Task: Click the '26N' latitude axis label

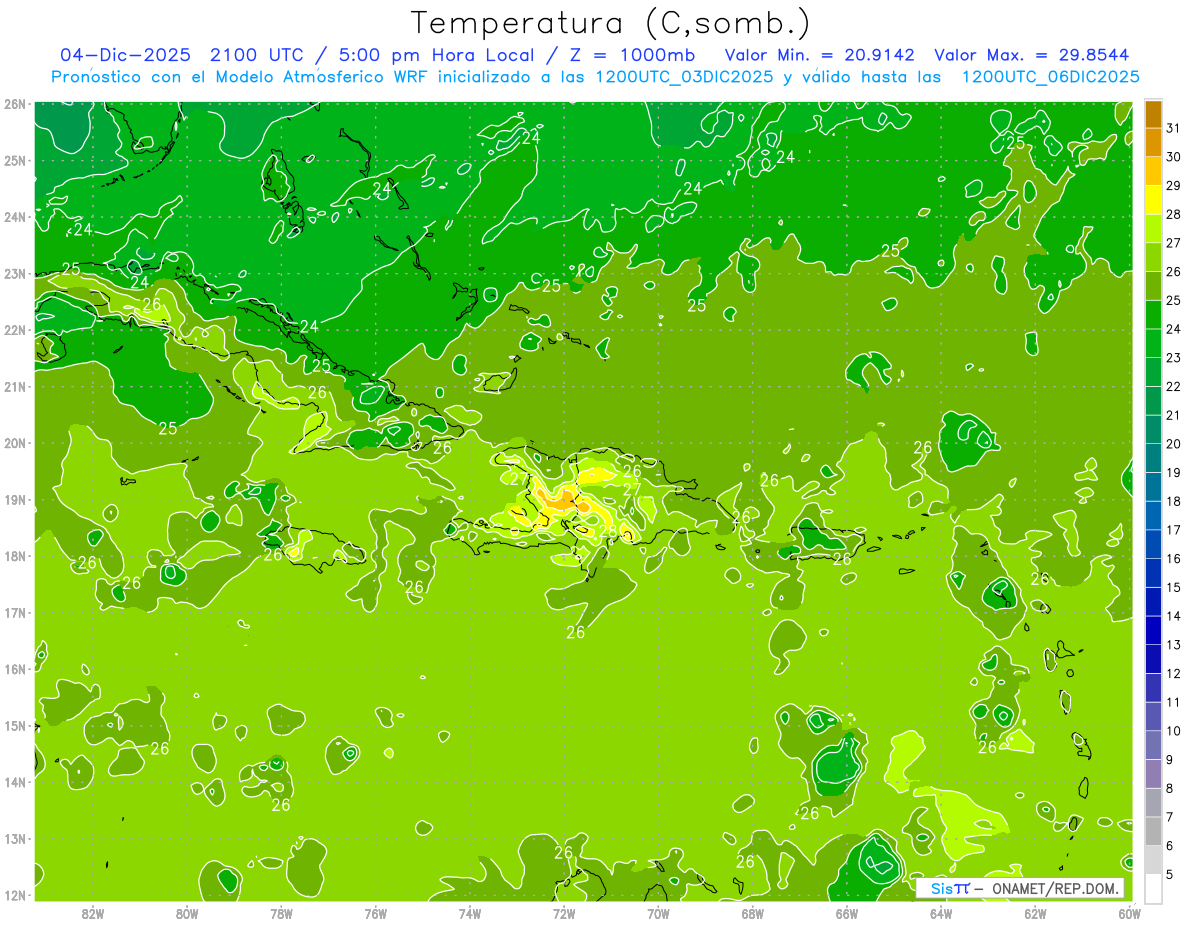Action: pyautogui.click(x=14, y=104)
